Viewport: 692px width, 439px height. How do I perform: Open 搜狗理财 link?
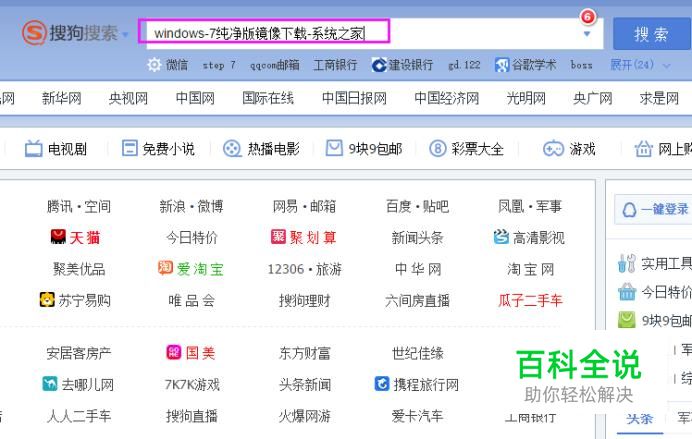point(305,301)
